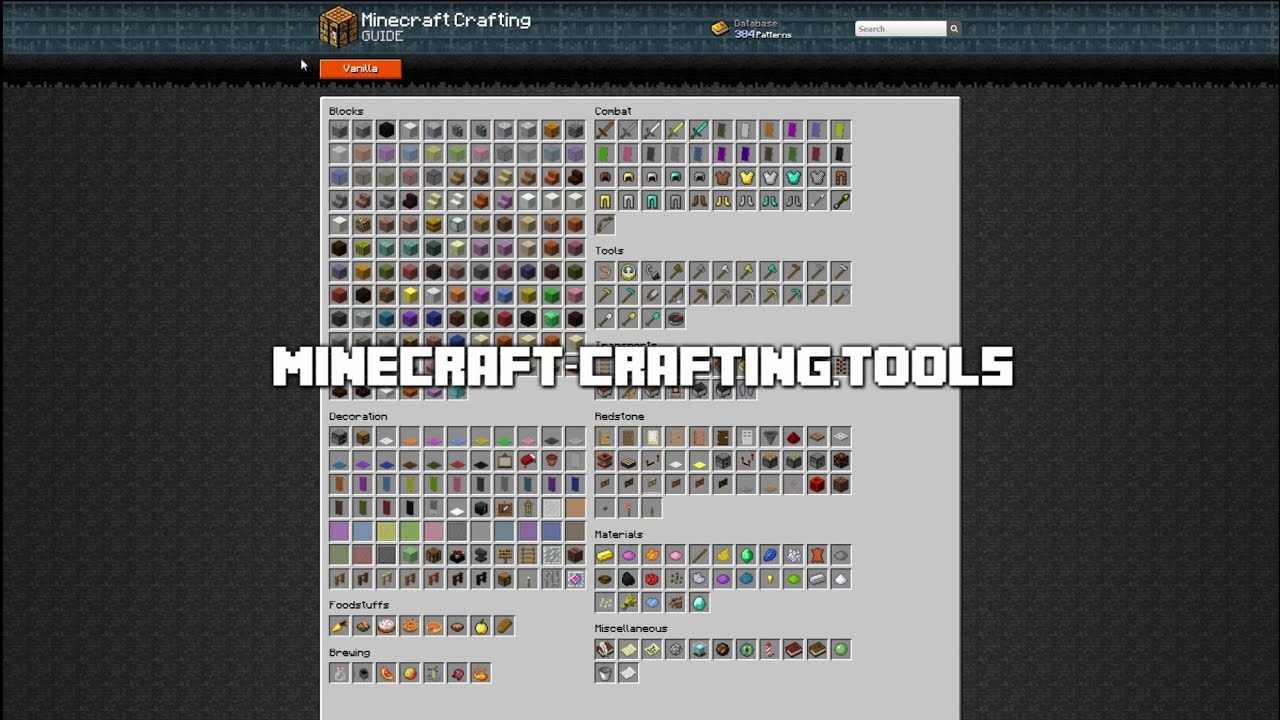This screenshot has width=1280, height=720.
Task: Select the black coal block in Blocks
Action: click(386, 130)
